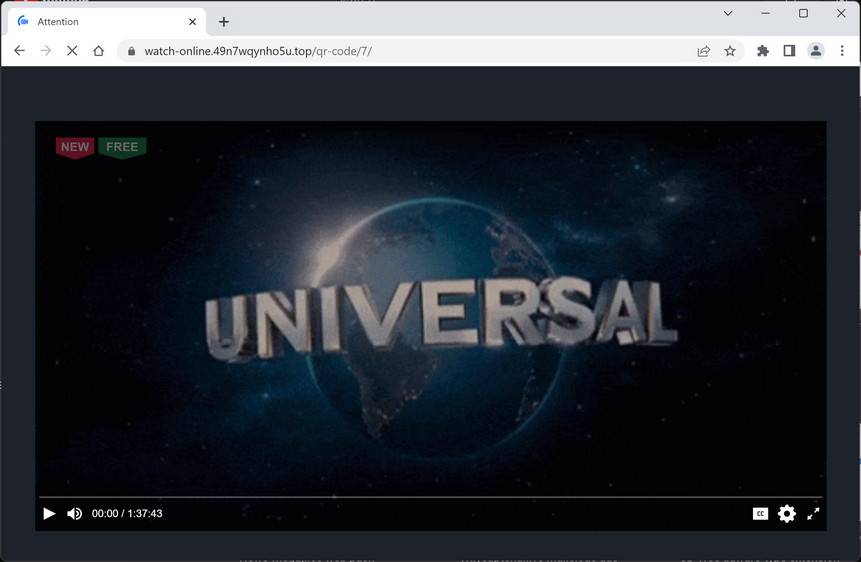The width and height of the screenshot is (861, 562).
Task: Click the 00:00 / 1:37:43 timestamp
Action: tap(127, 513)
